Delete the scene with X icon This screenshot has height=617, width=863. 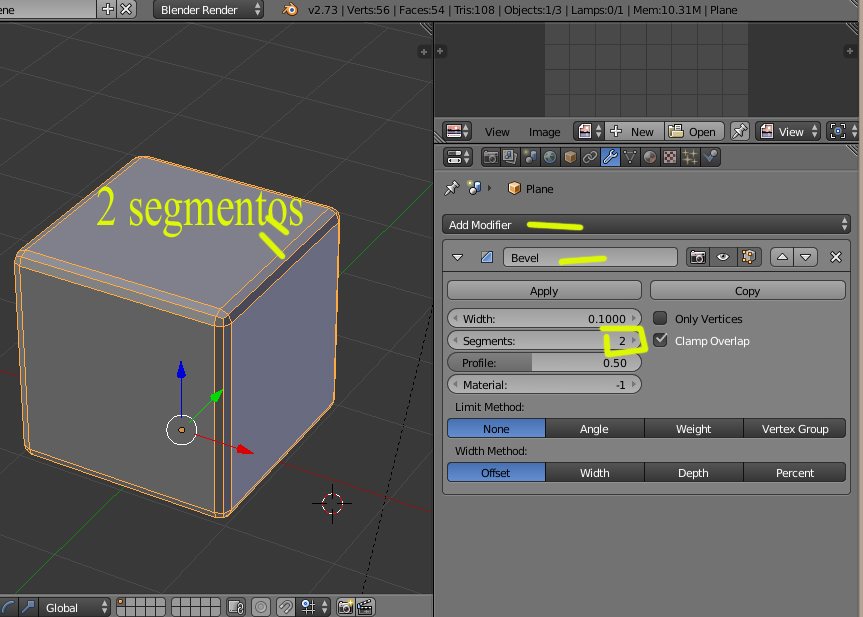click(127, 9)
